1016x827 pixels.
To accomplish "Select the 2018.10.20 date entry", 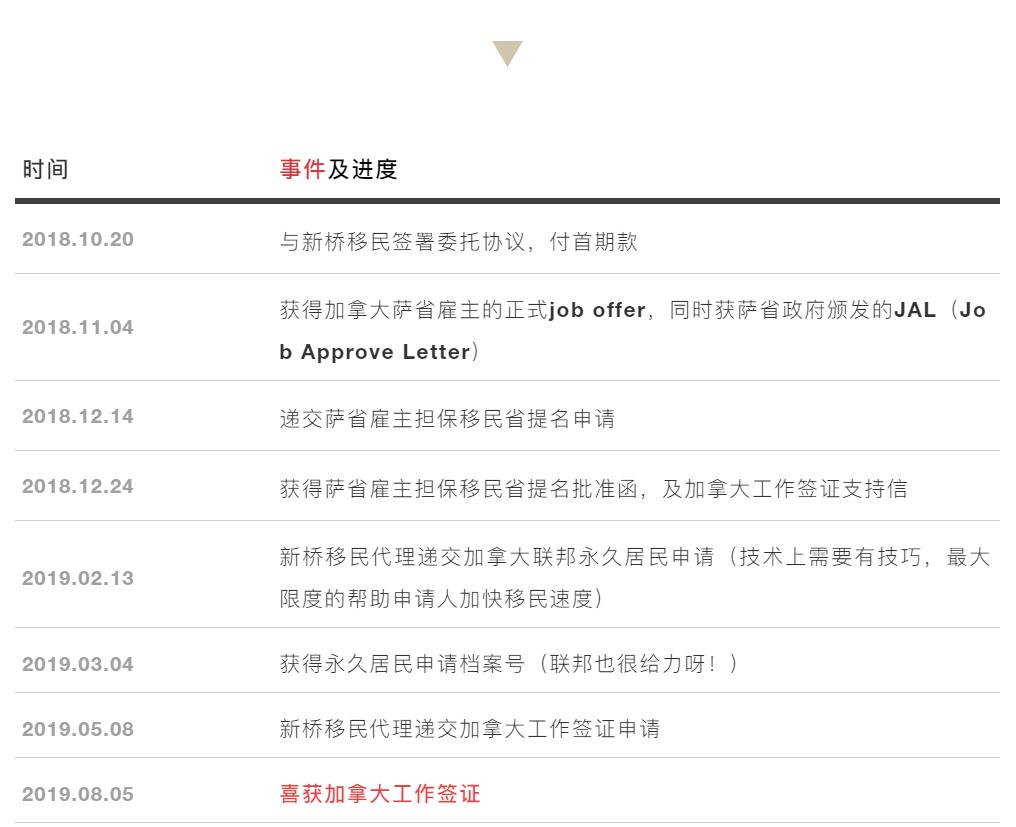I will [78, 239].
